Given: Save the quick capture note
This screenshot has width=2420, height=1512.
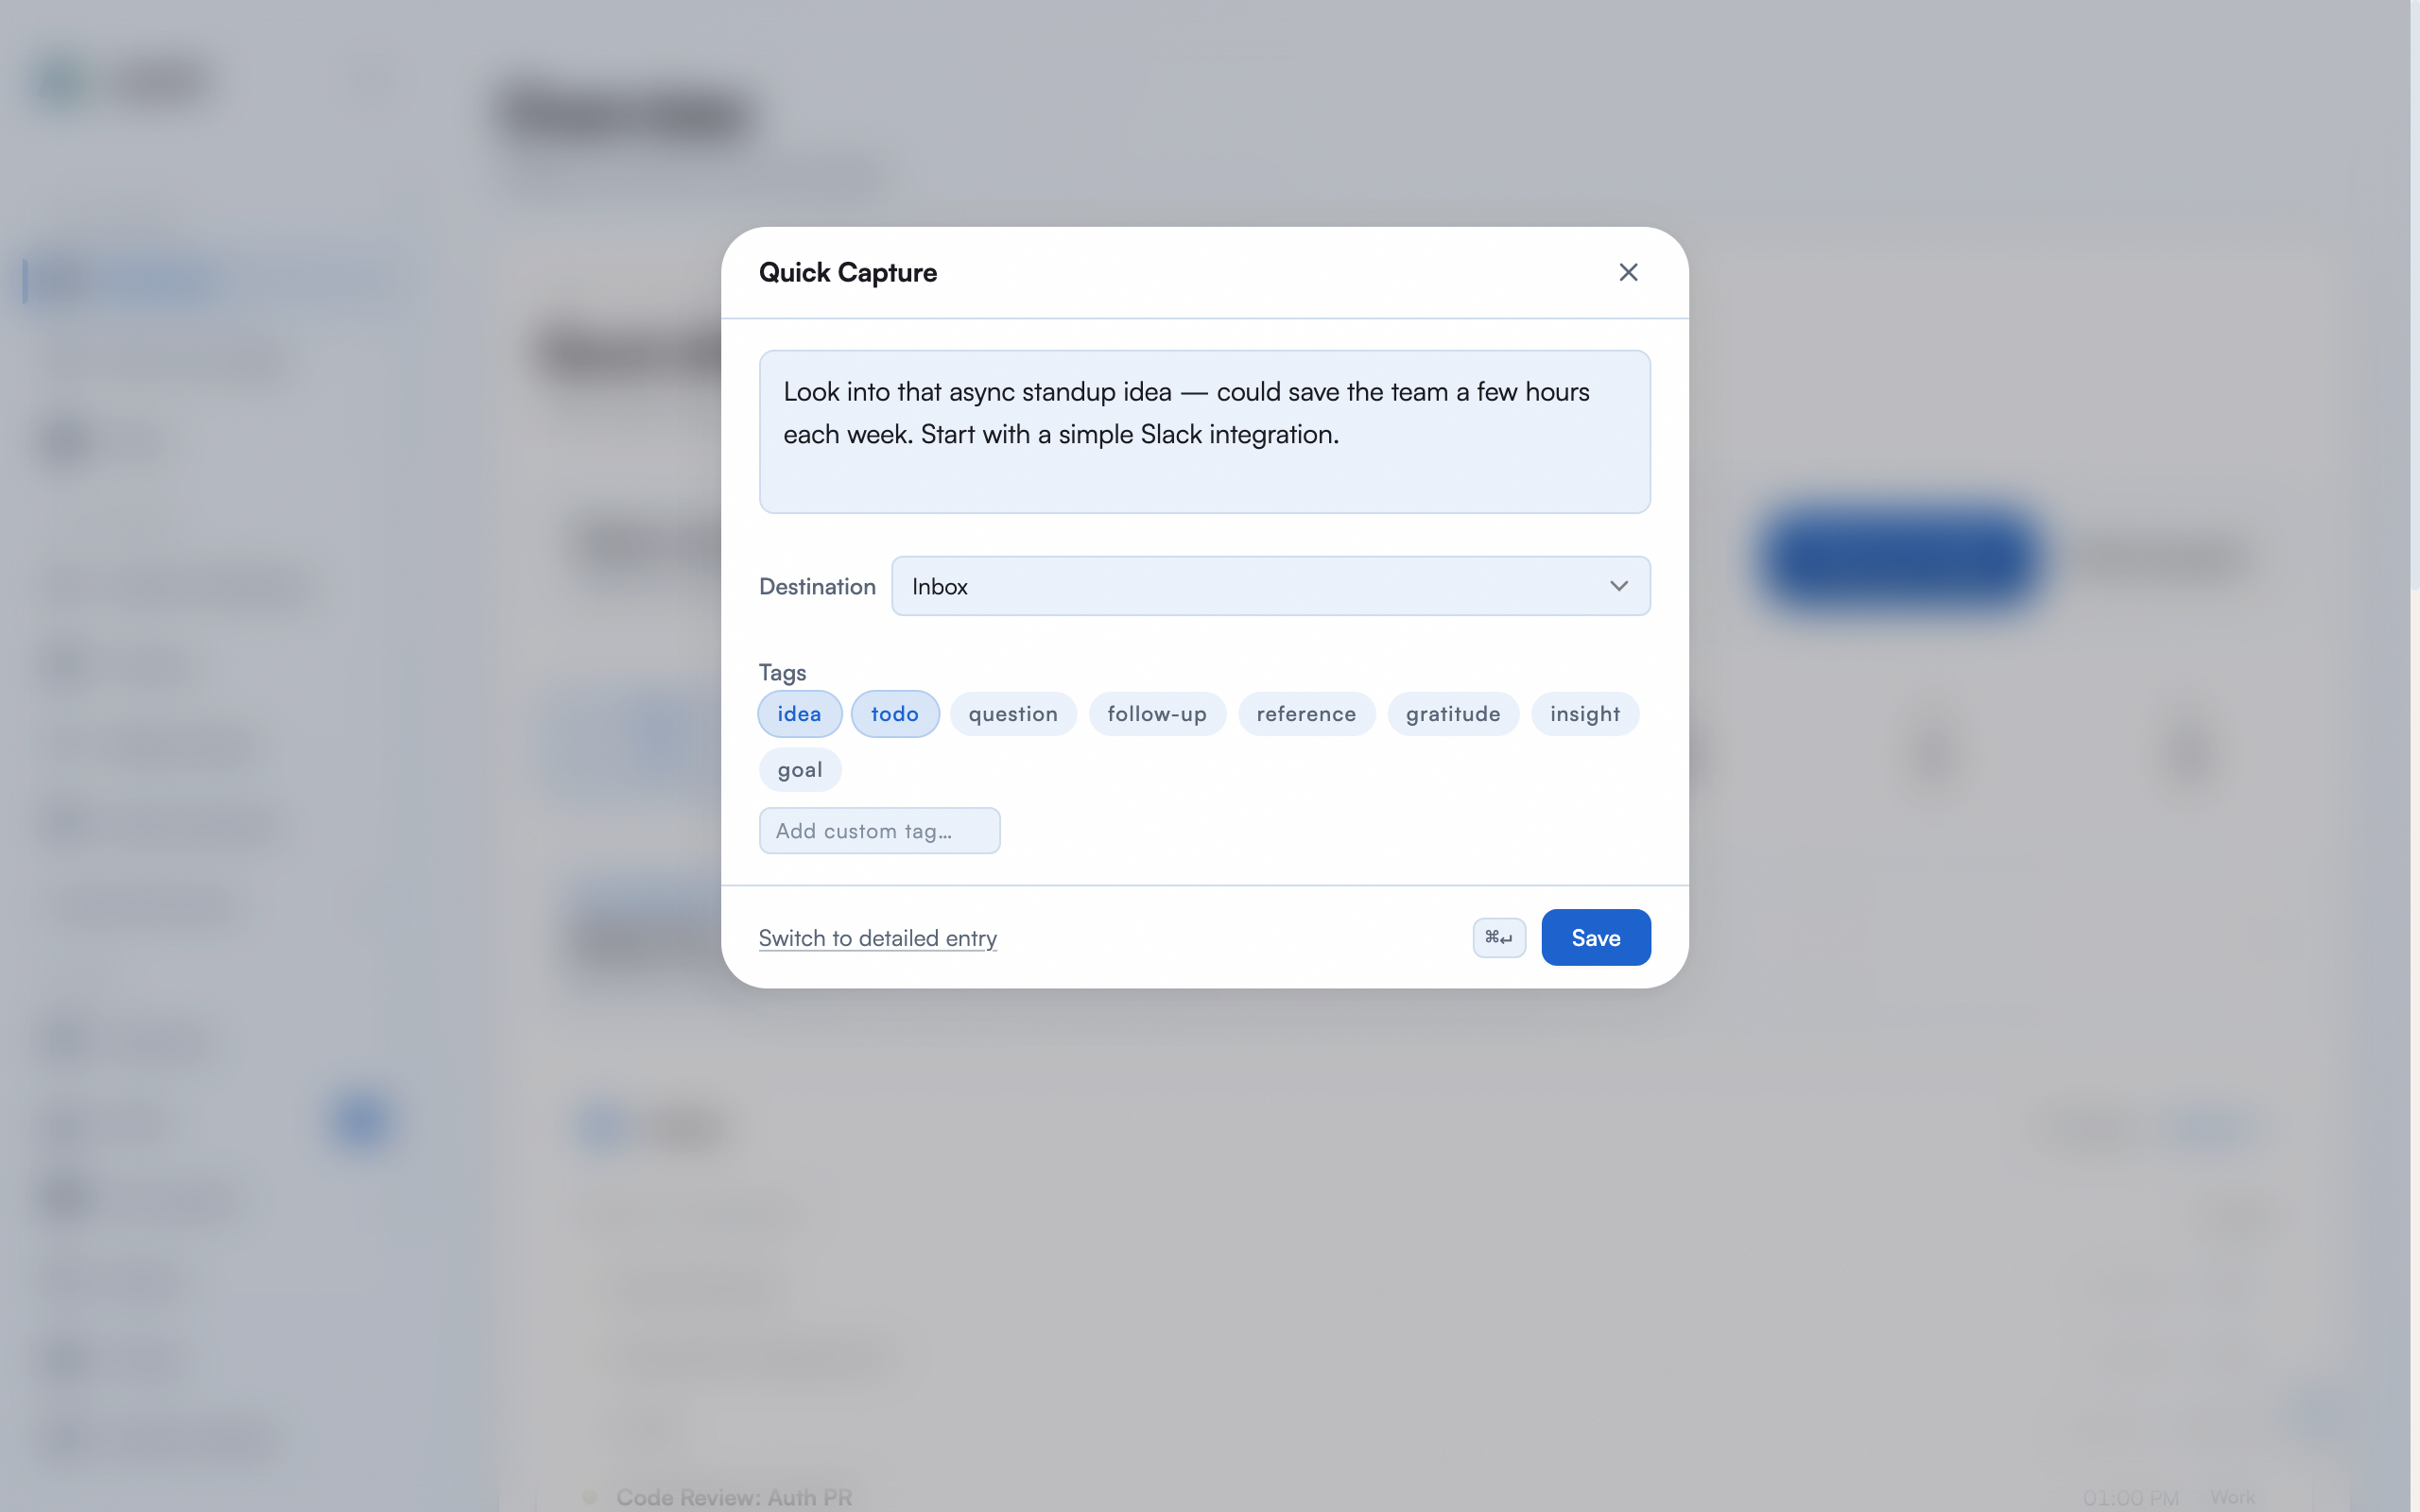Looking at the screenshot, I should (1595, 937).
